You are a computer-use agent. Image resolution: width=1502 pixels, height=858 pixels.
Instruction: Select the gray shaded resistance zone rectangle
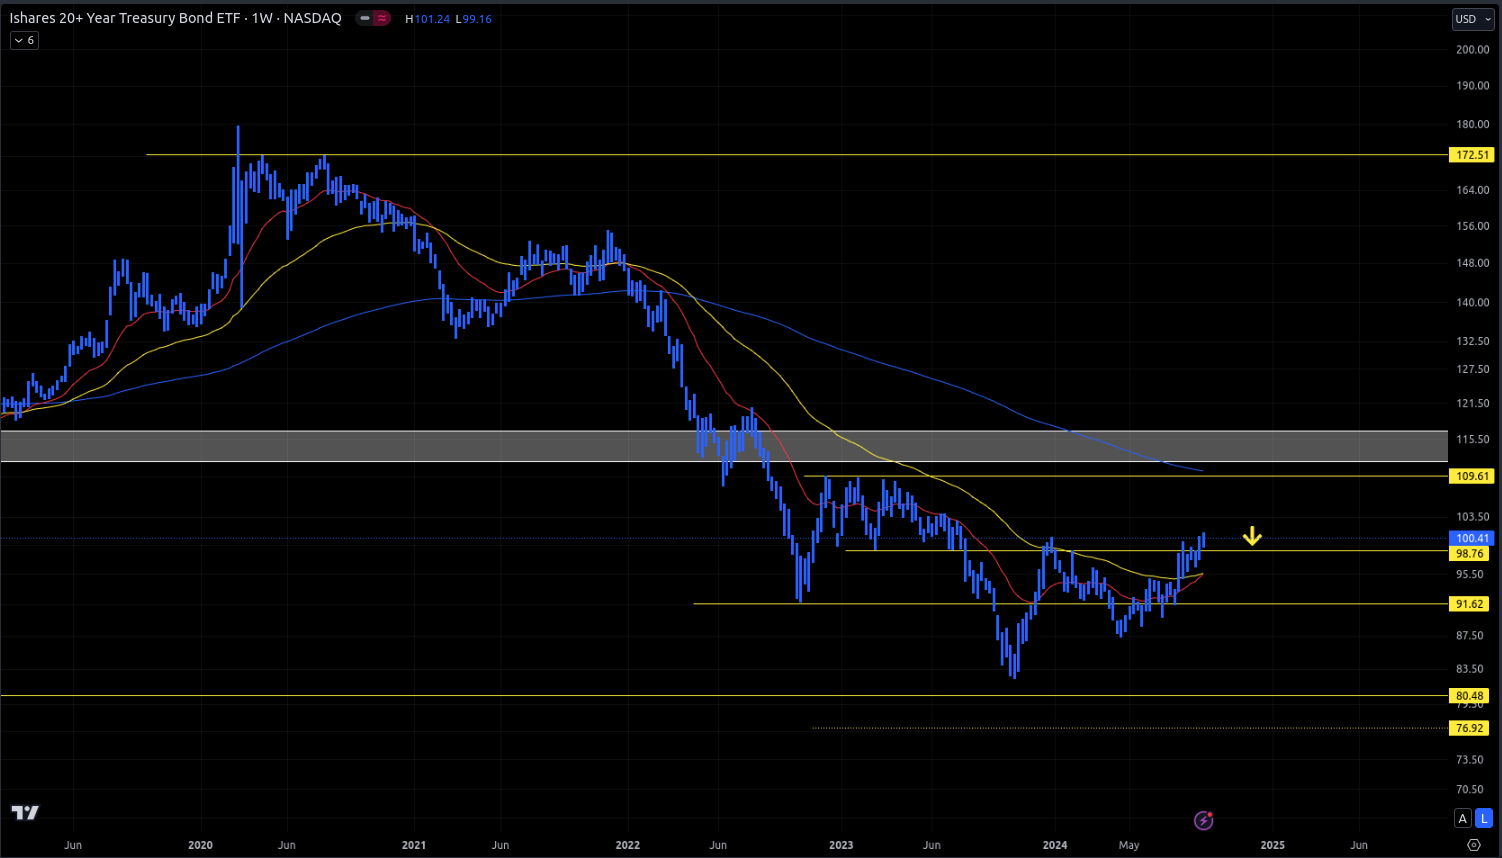click(724, 446)
